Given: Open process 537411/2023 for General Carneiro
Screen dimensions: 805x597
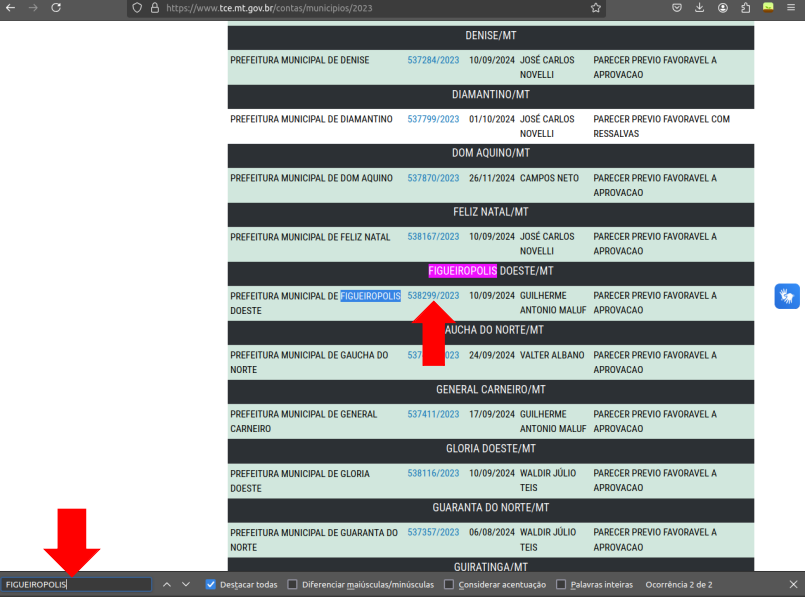Looking at the screenshot, I should (x=433, y=414).
